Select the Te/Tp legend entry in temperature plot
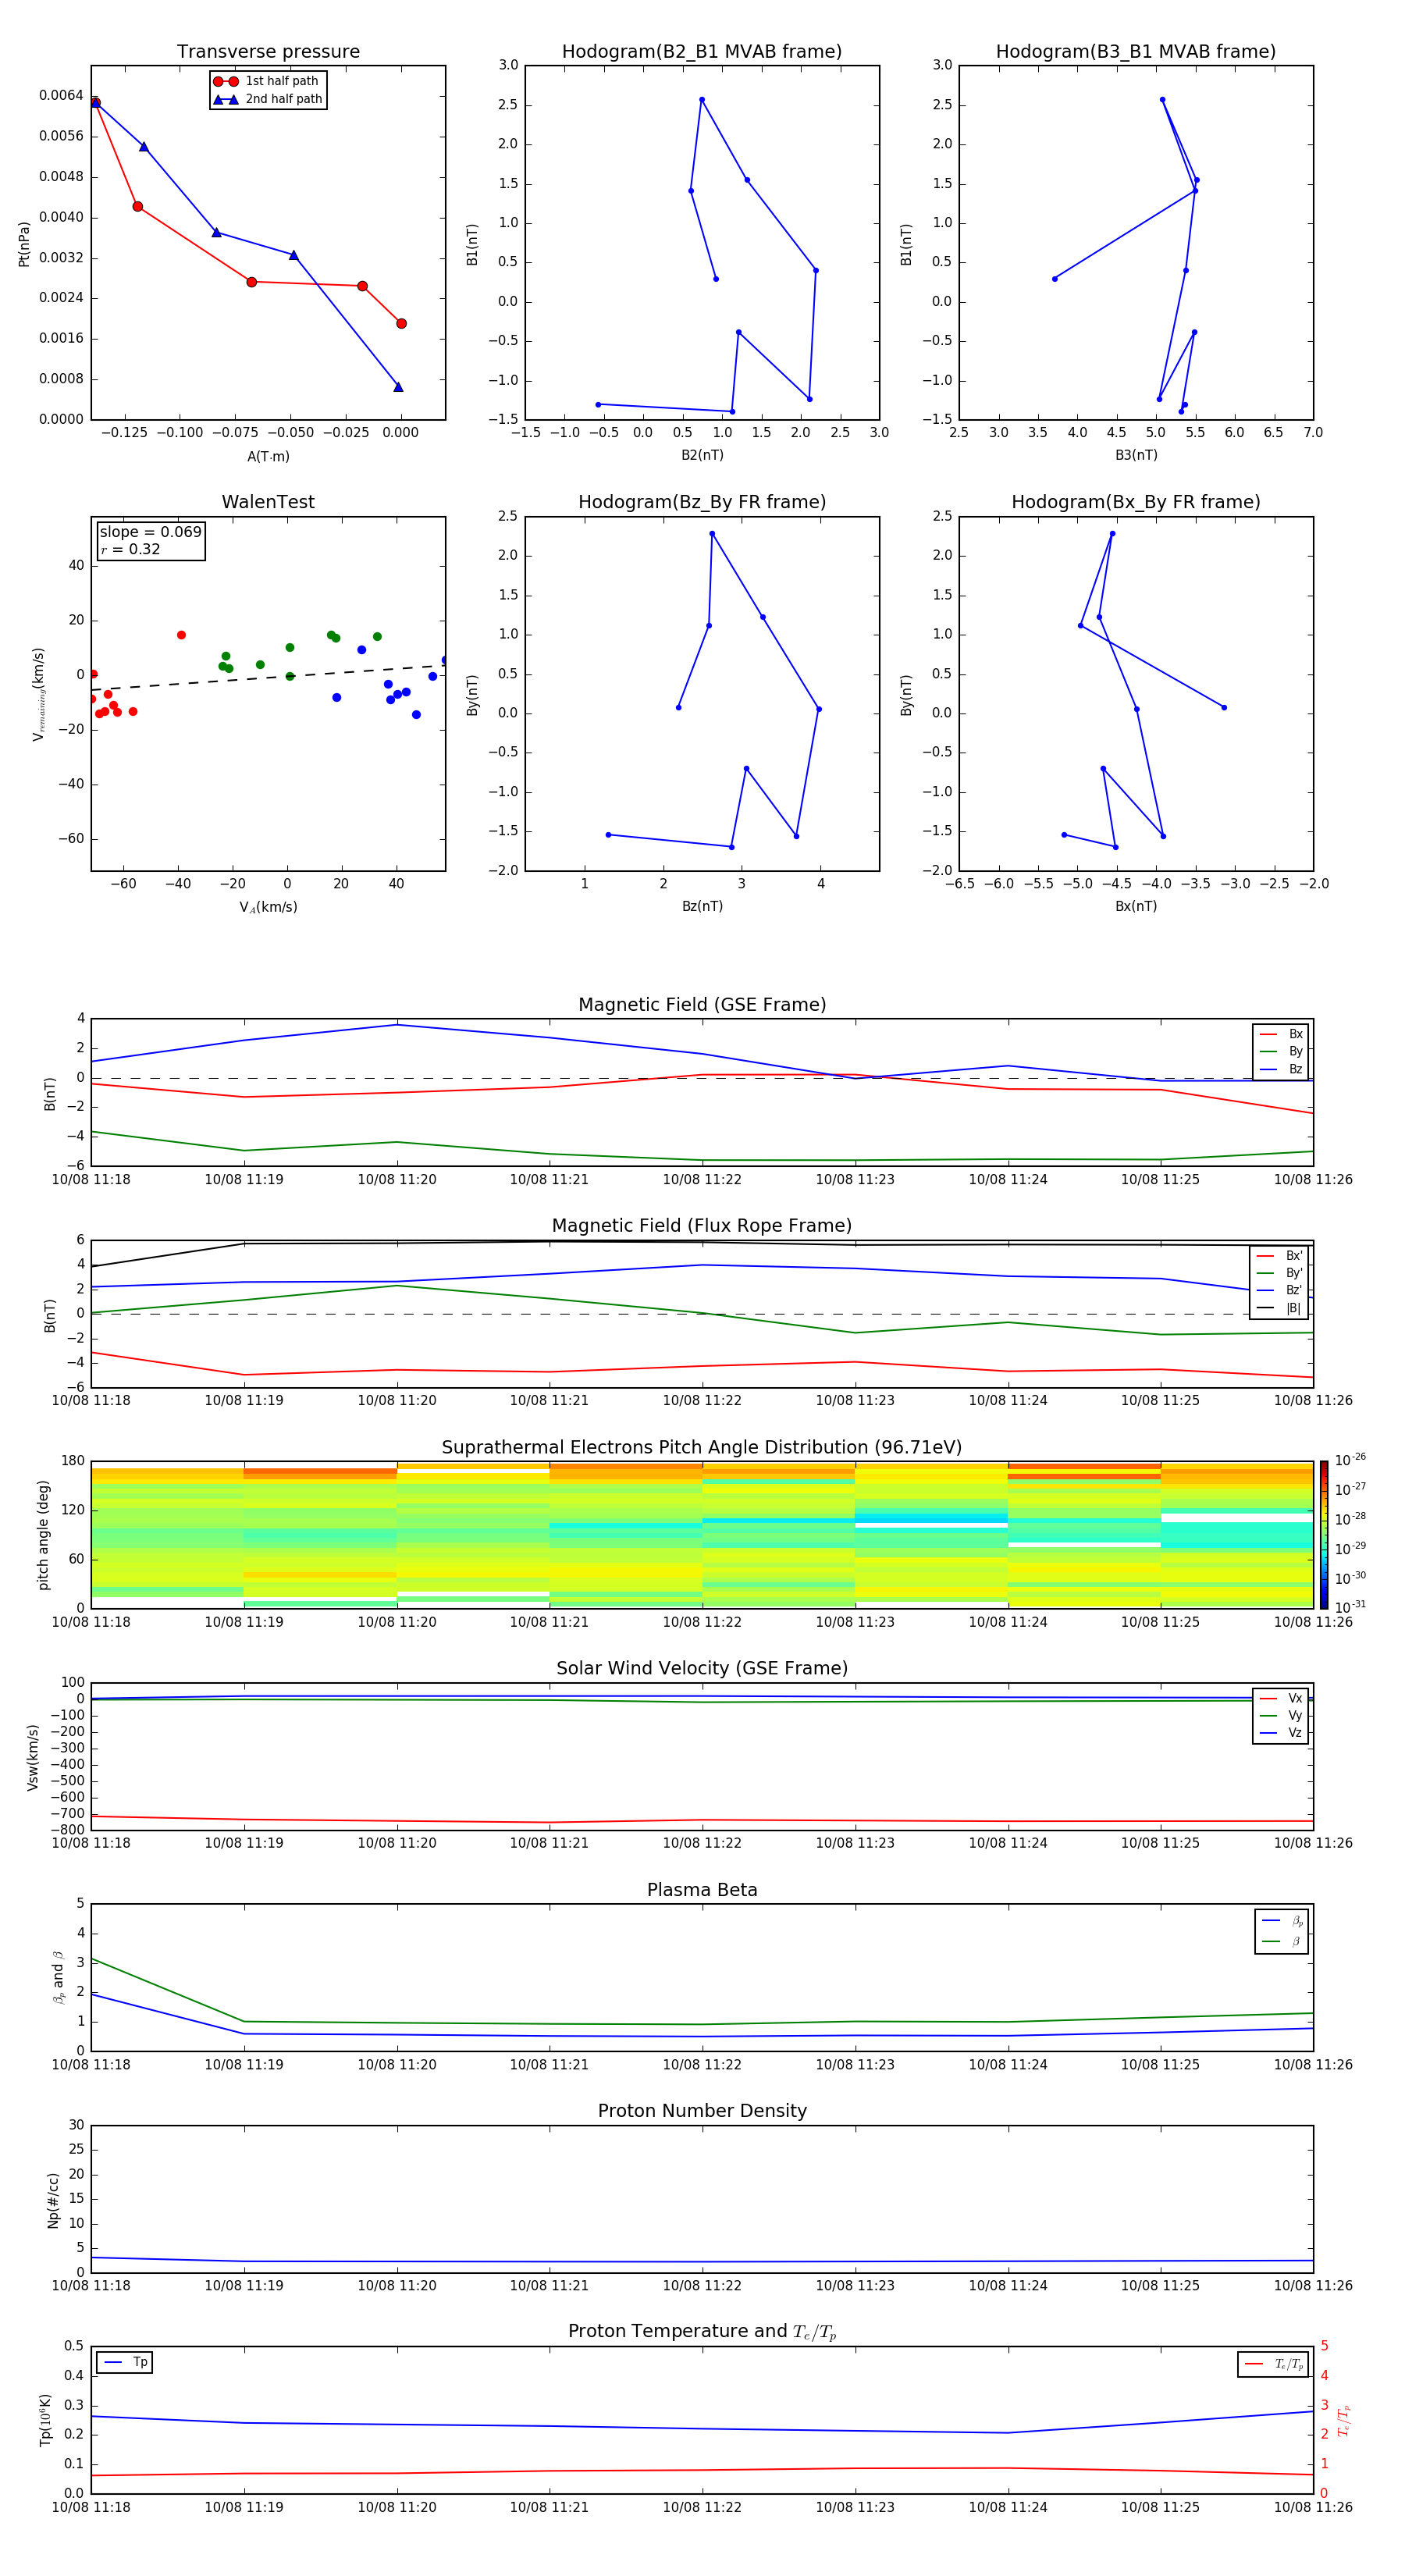 tap(1274, 2364)
